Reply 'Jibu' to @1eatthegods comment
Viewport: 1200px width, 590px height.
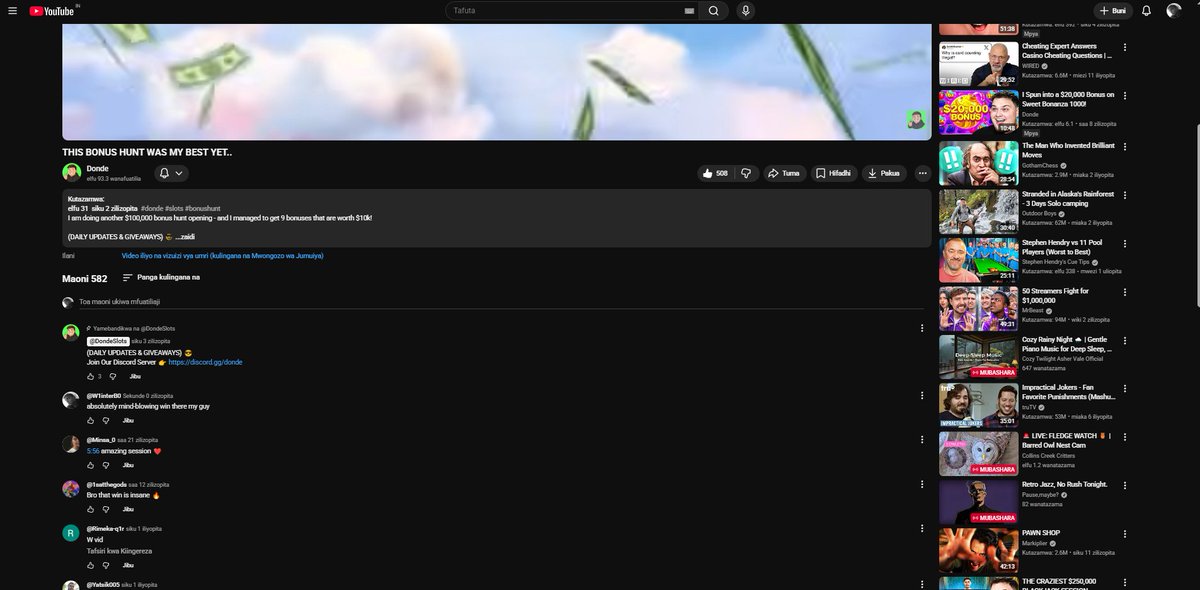[x=128, y=509]
